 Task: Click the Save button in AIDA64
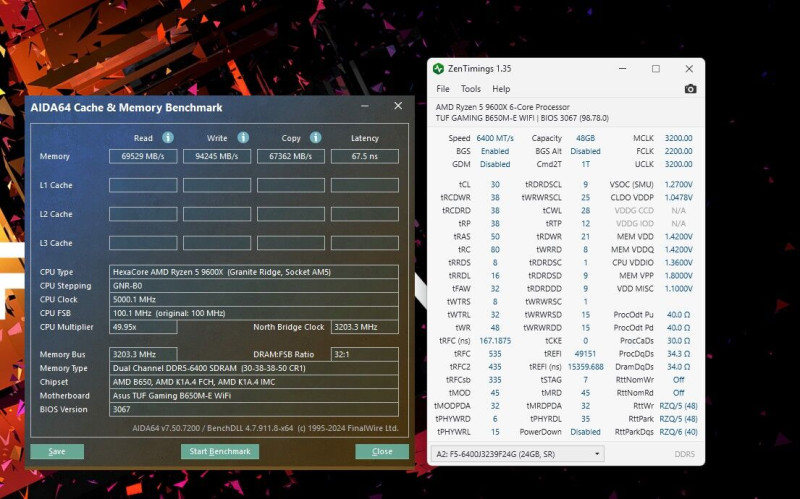point(57,451)
